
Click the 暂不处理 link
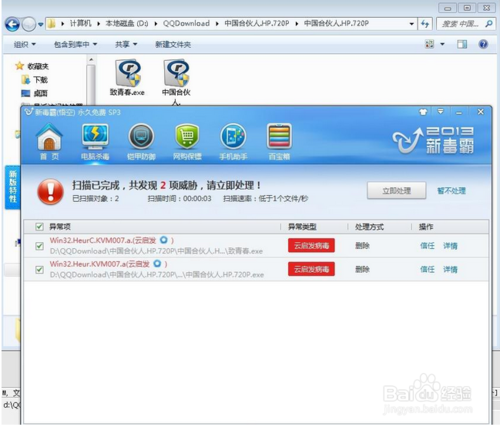pyautogui.click(x=451, y=191)
